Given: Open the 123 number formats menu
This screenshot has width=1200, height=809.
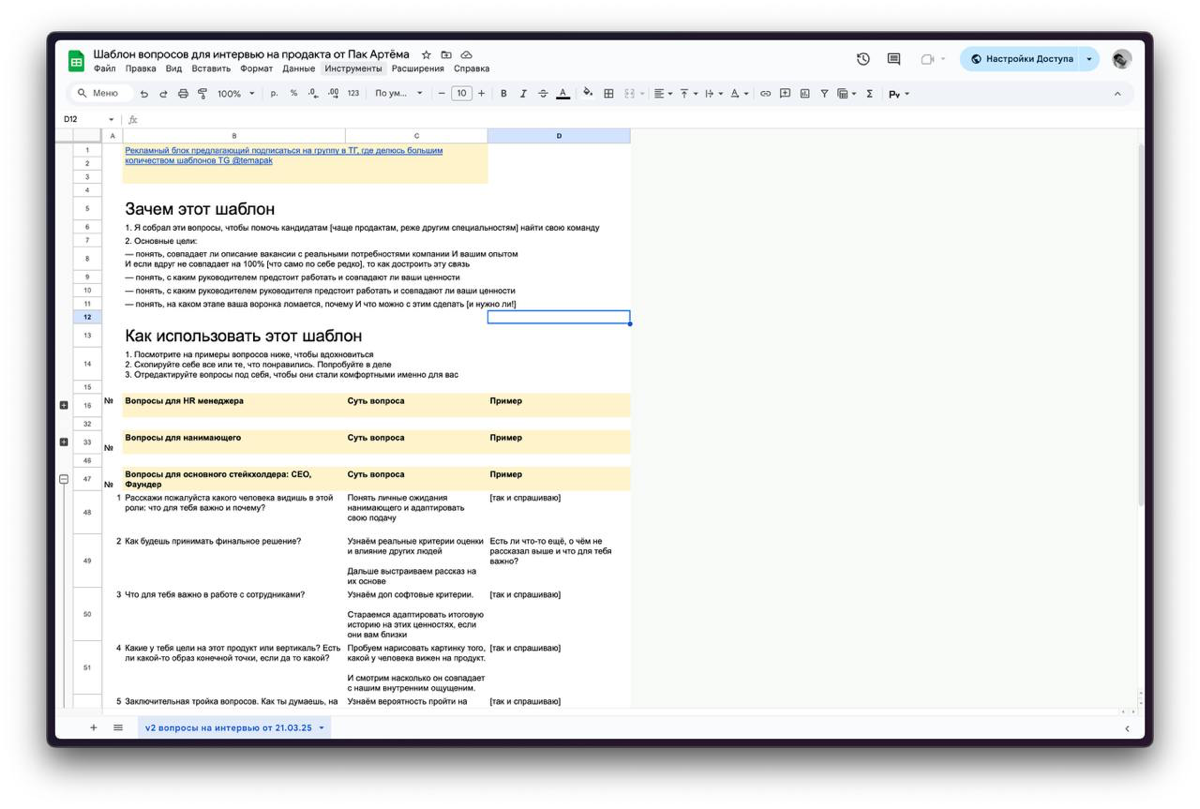Looking at the screenshot, I should click(353, 94).
